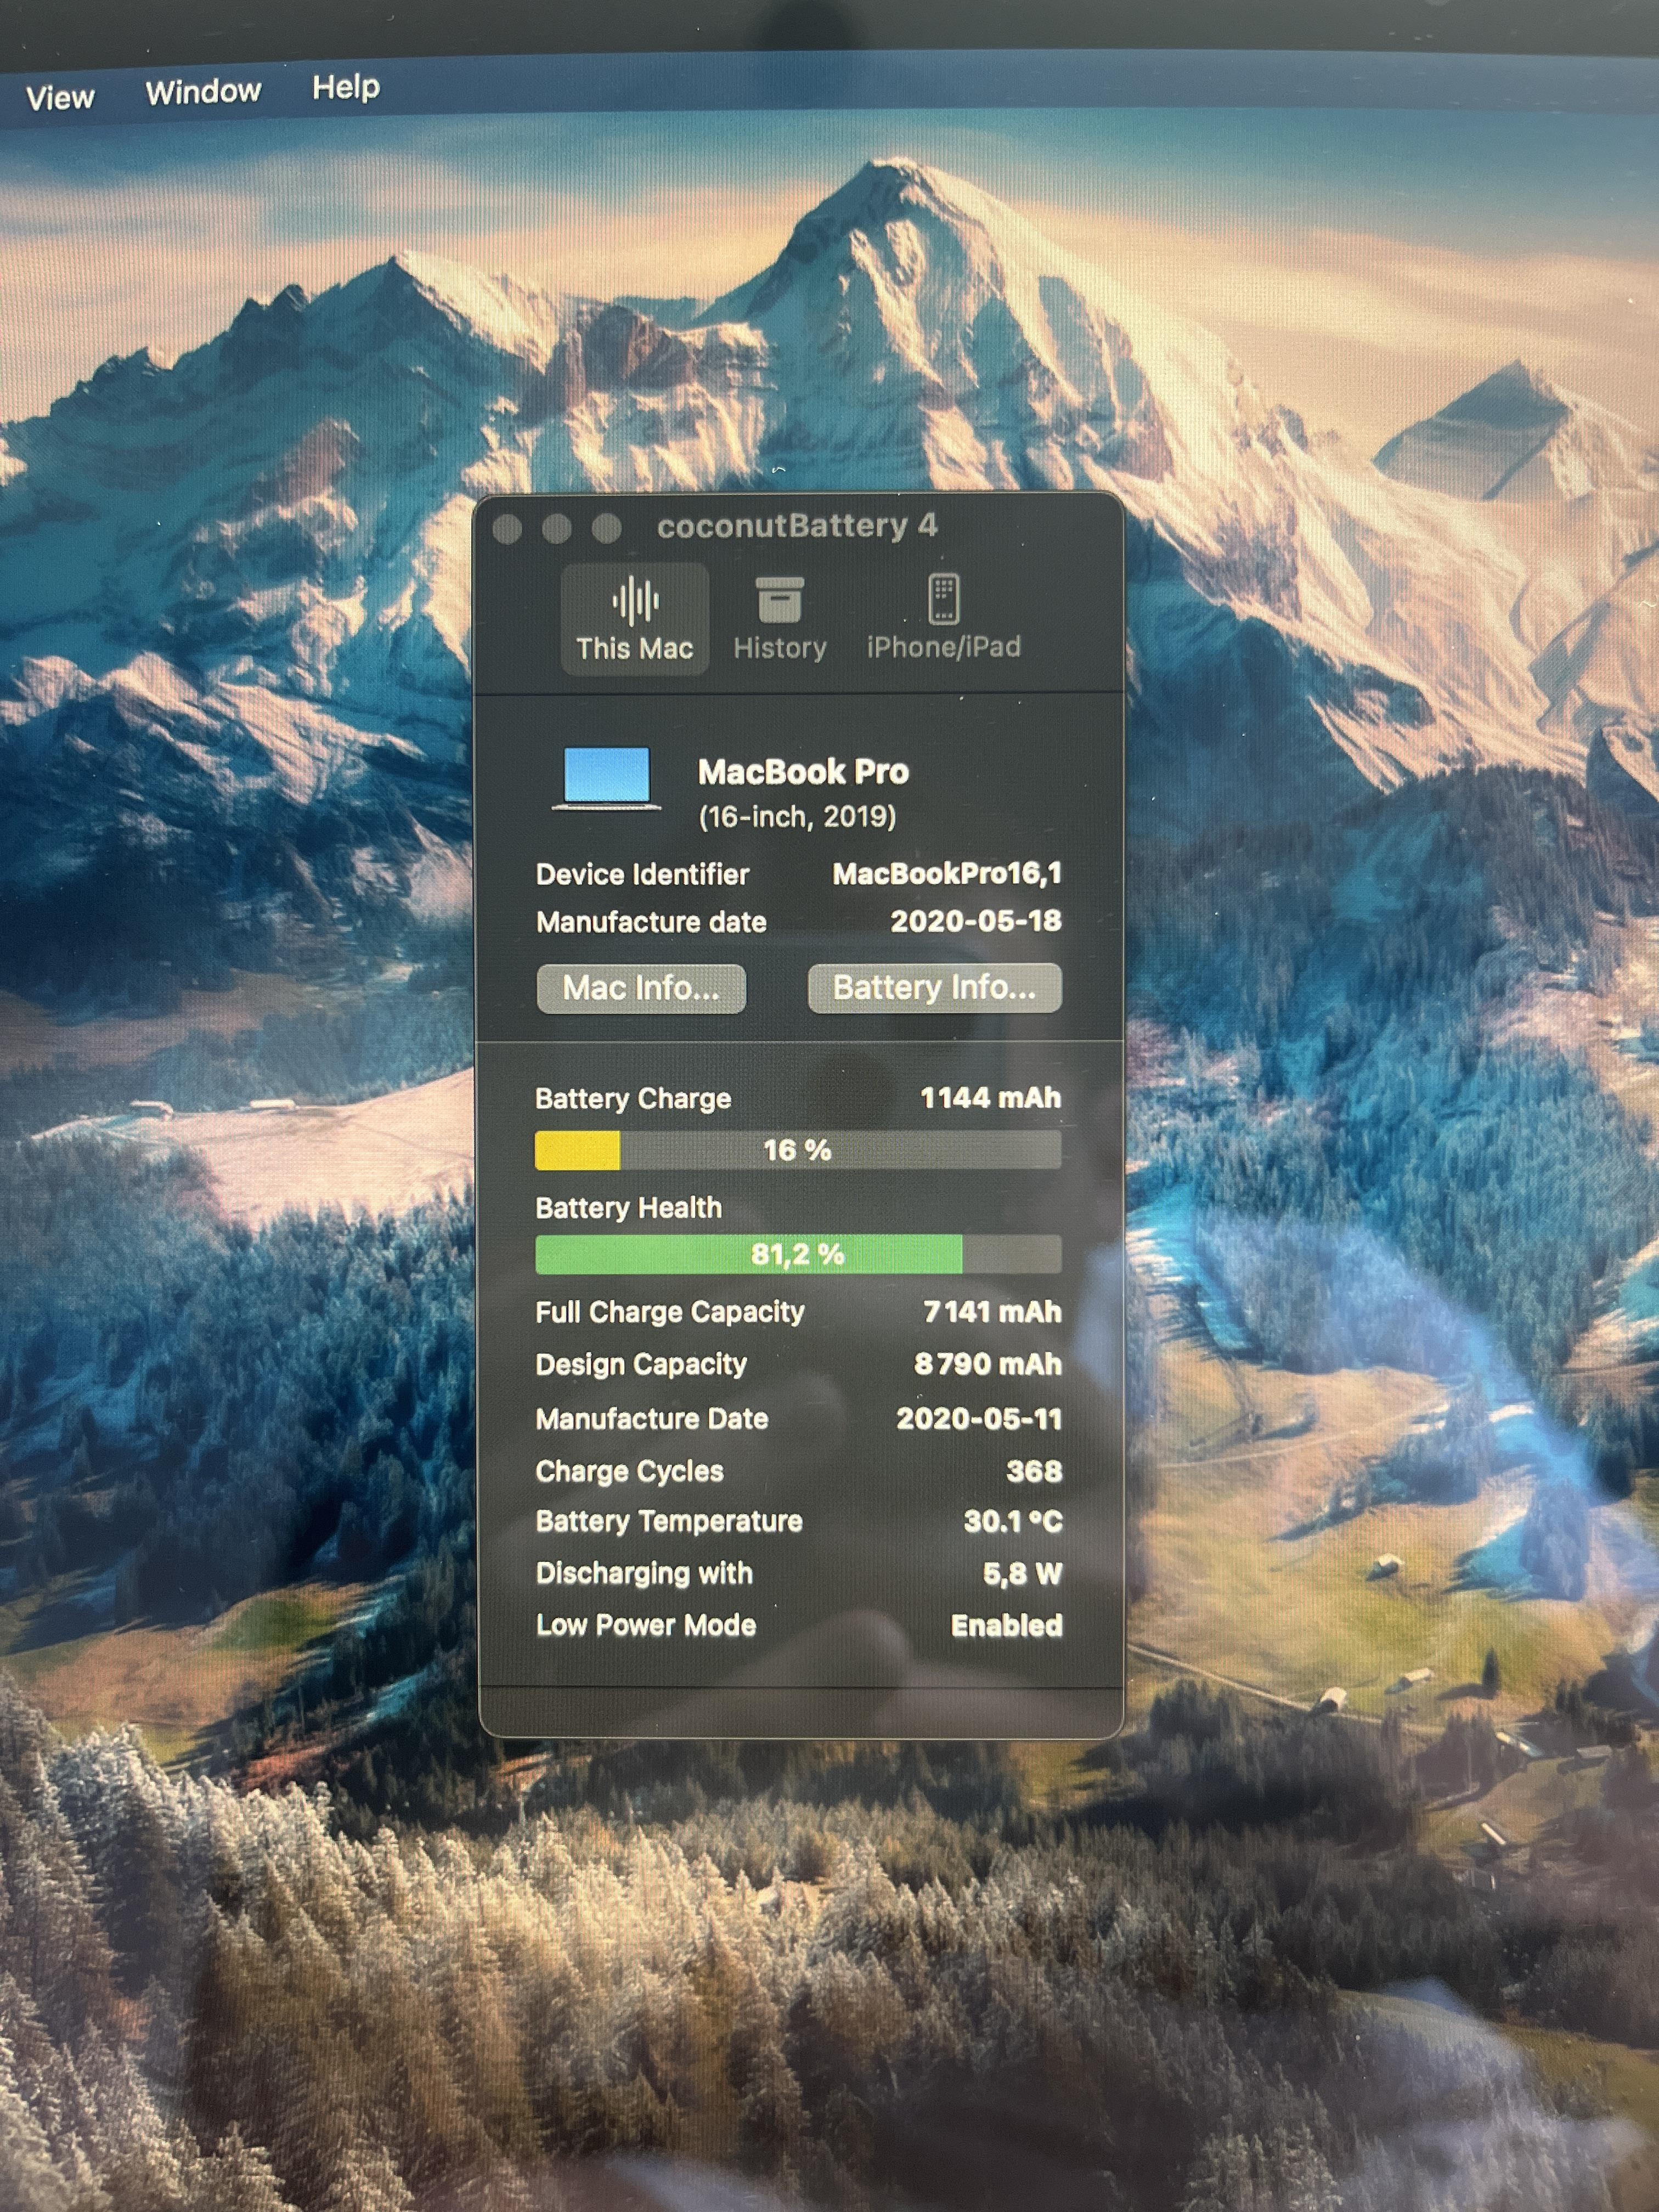This screenshot has width=1659, height=2212.
Task: Click the Low Power Mode Enabled value
Action: tap(1006, 1625)
